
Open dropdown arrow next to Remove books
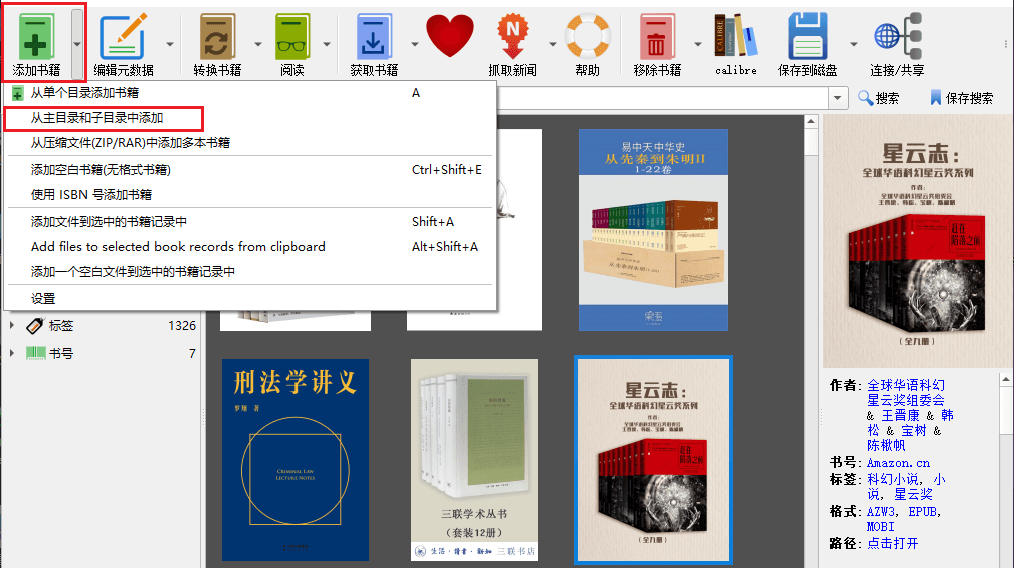[x=697, y=44]
